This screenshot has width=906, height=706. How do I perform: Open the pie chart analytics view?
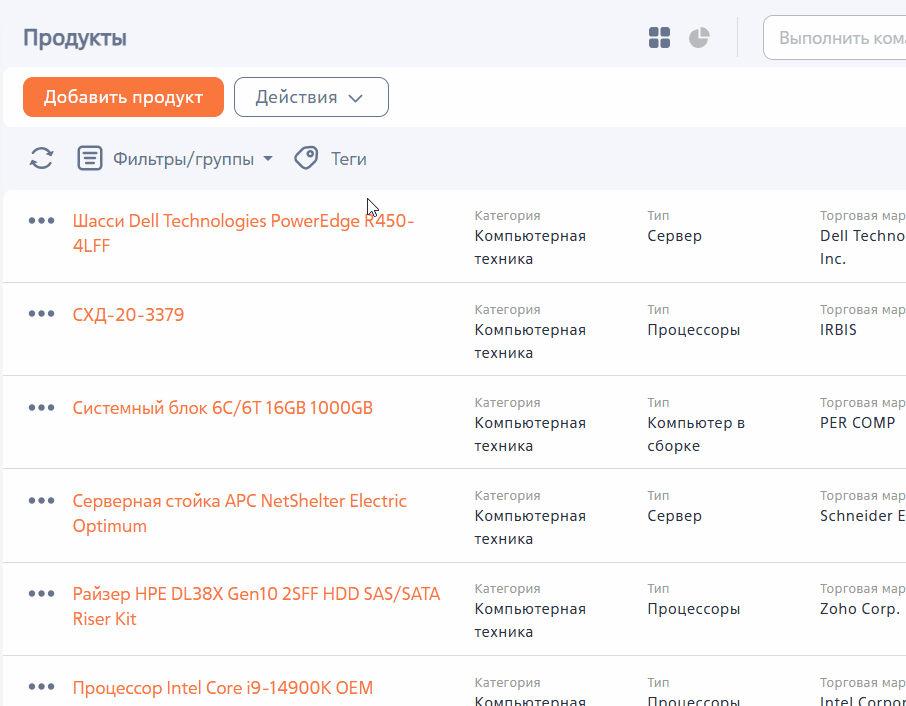(699, 38)
